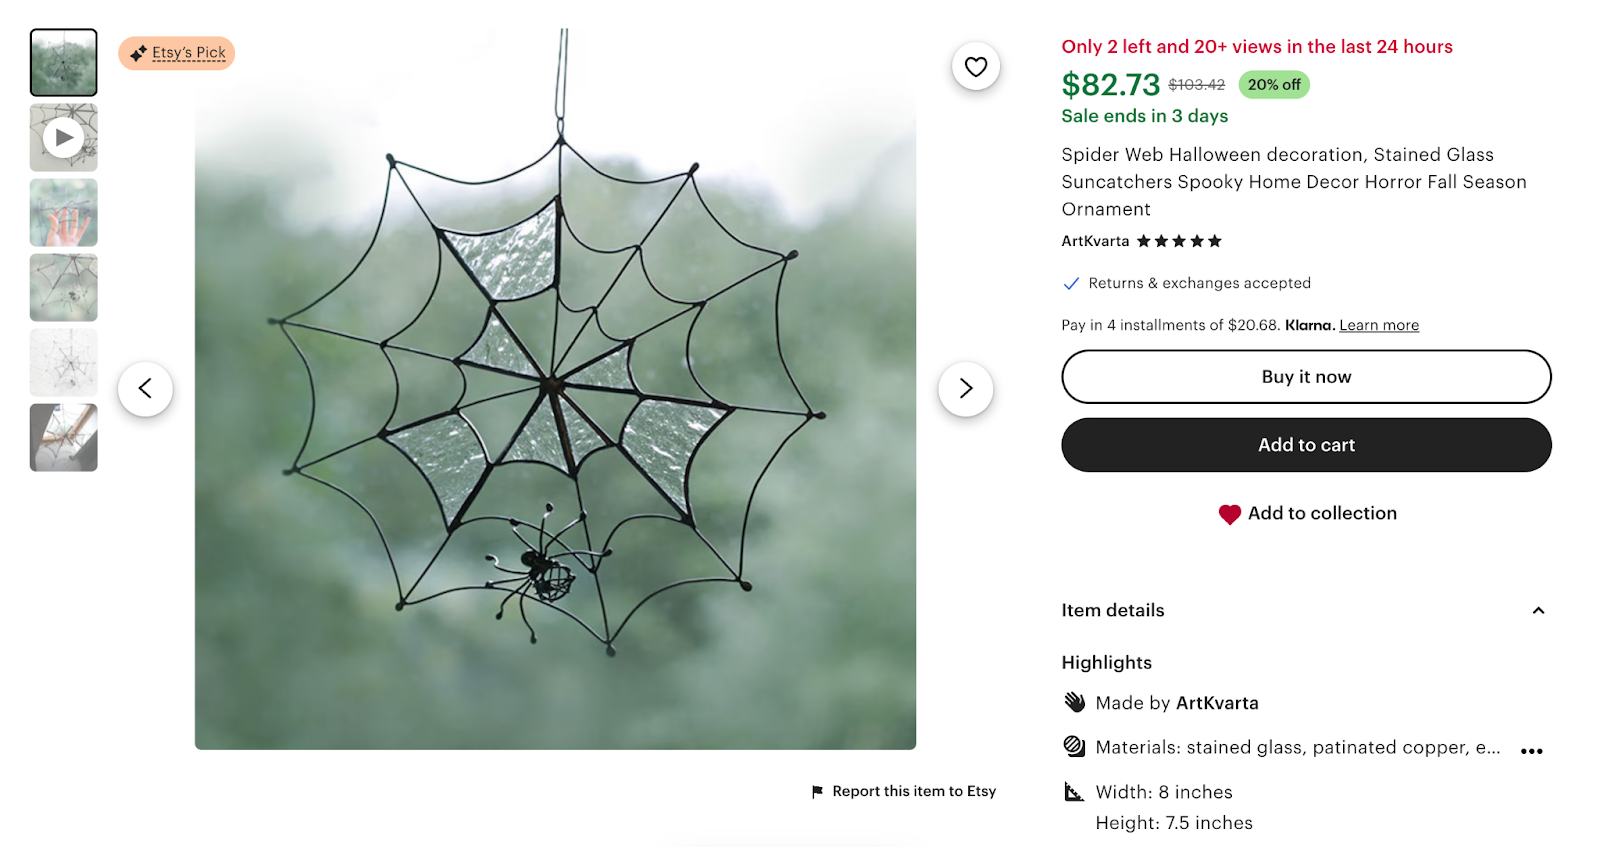Click the checkmark beside Returns & exchanges accepted

coord(1070,283)
